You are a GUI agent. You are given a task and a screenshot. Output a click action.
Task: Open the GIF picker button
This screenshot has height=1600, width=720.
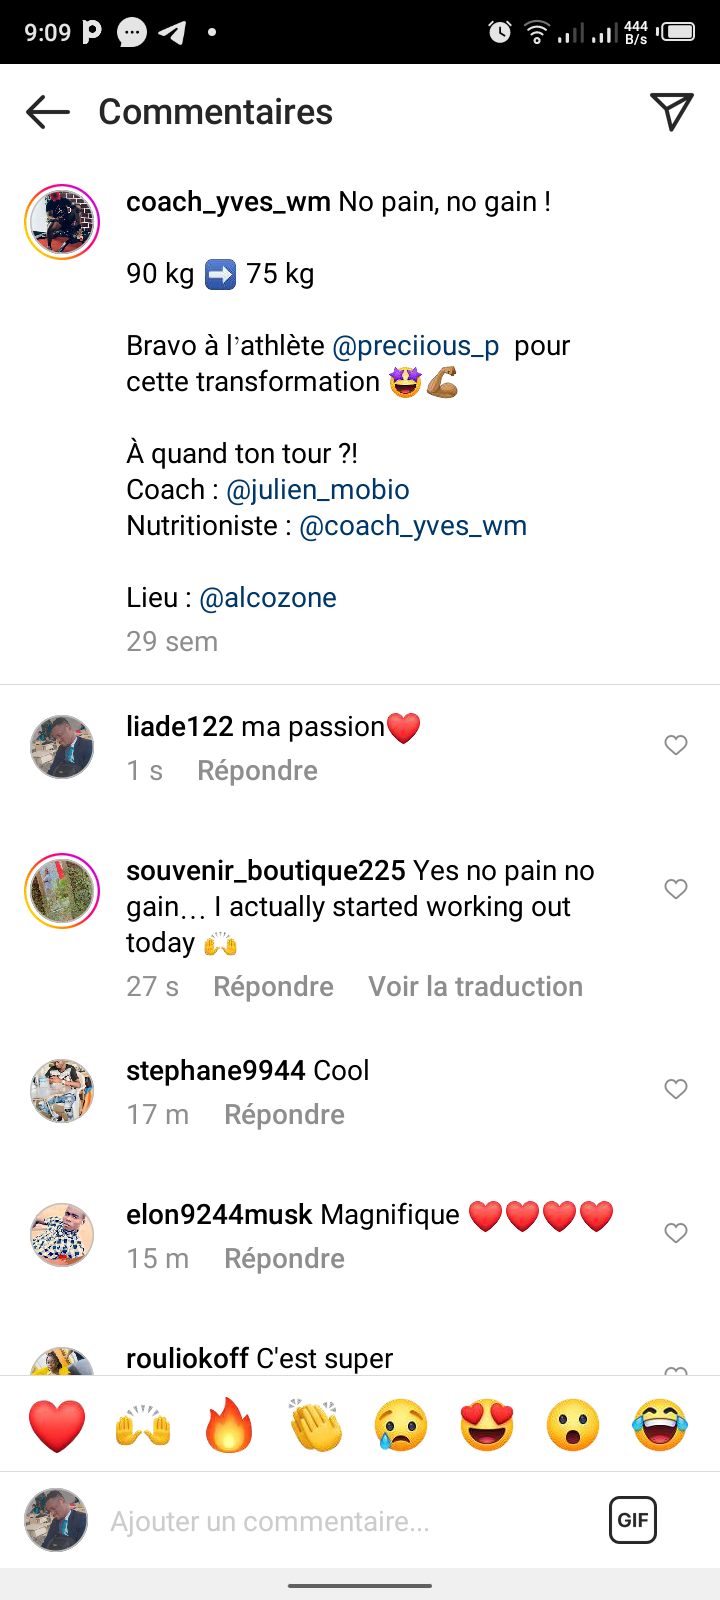[633, 1520]
